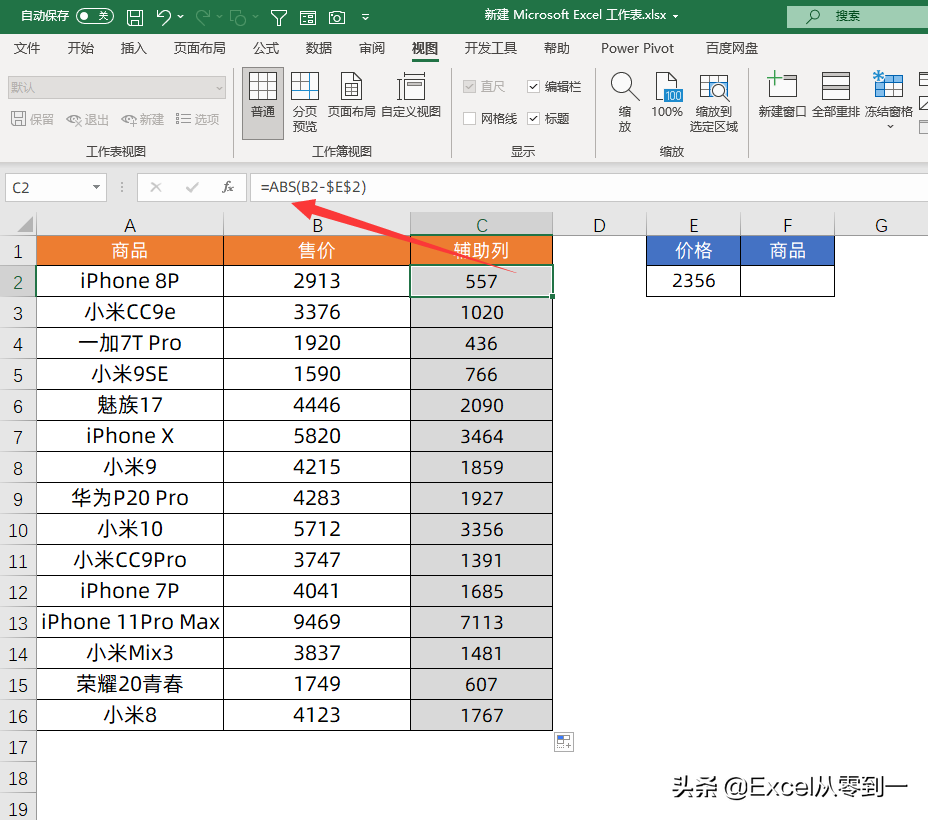The width and height of the screenshot is (928, 820).
Task: Open Customize Quick Access Toolbar dropdown
Action: tap(366, 17)
